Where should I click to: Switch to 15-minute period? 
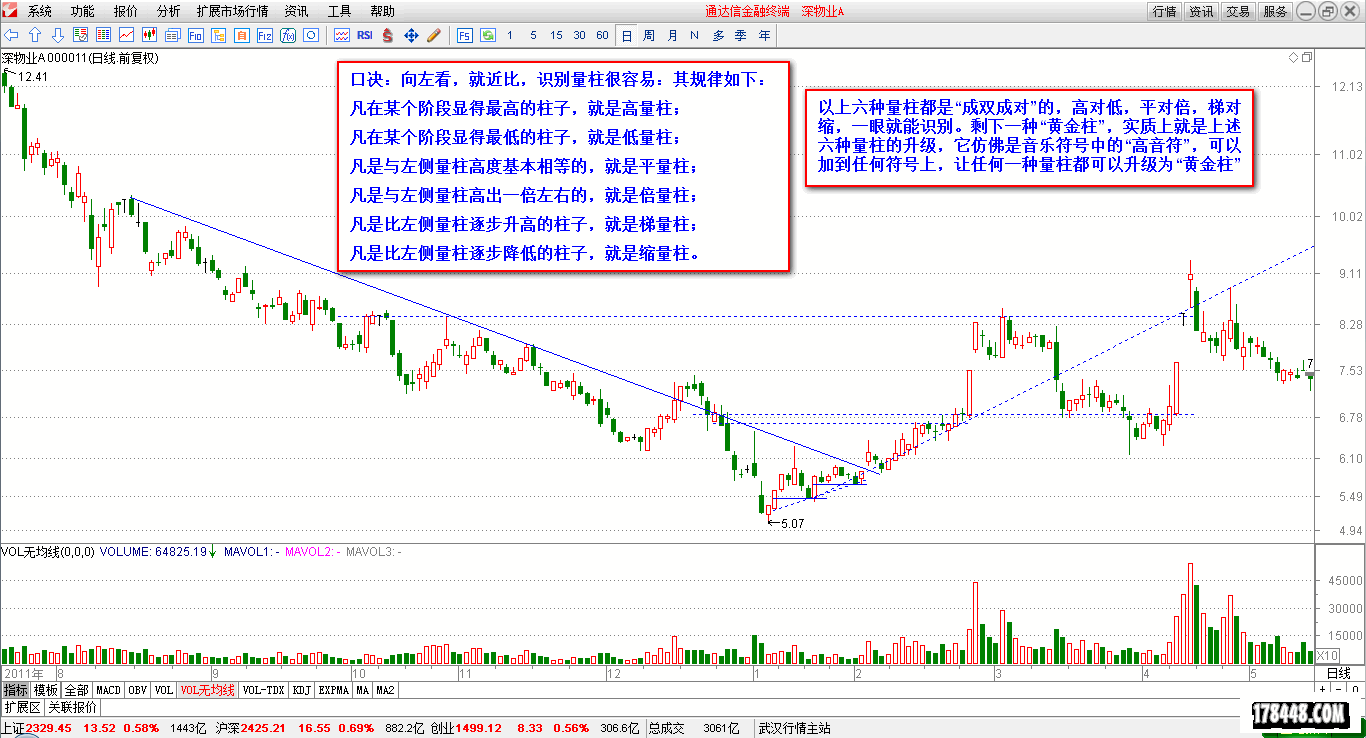[556, 35]
